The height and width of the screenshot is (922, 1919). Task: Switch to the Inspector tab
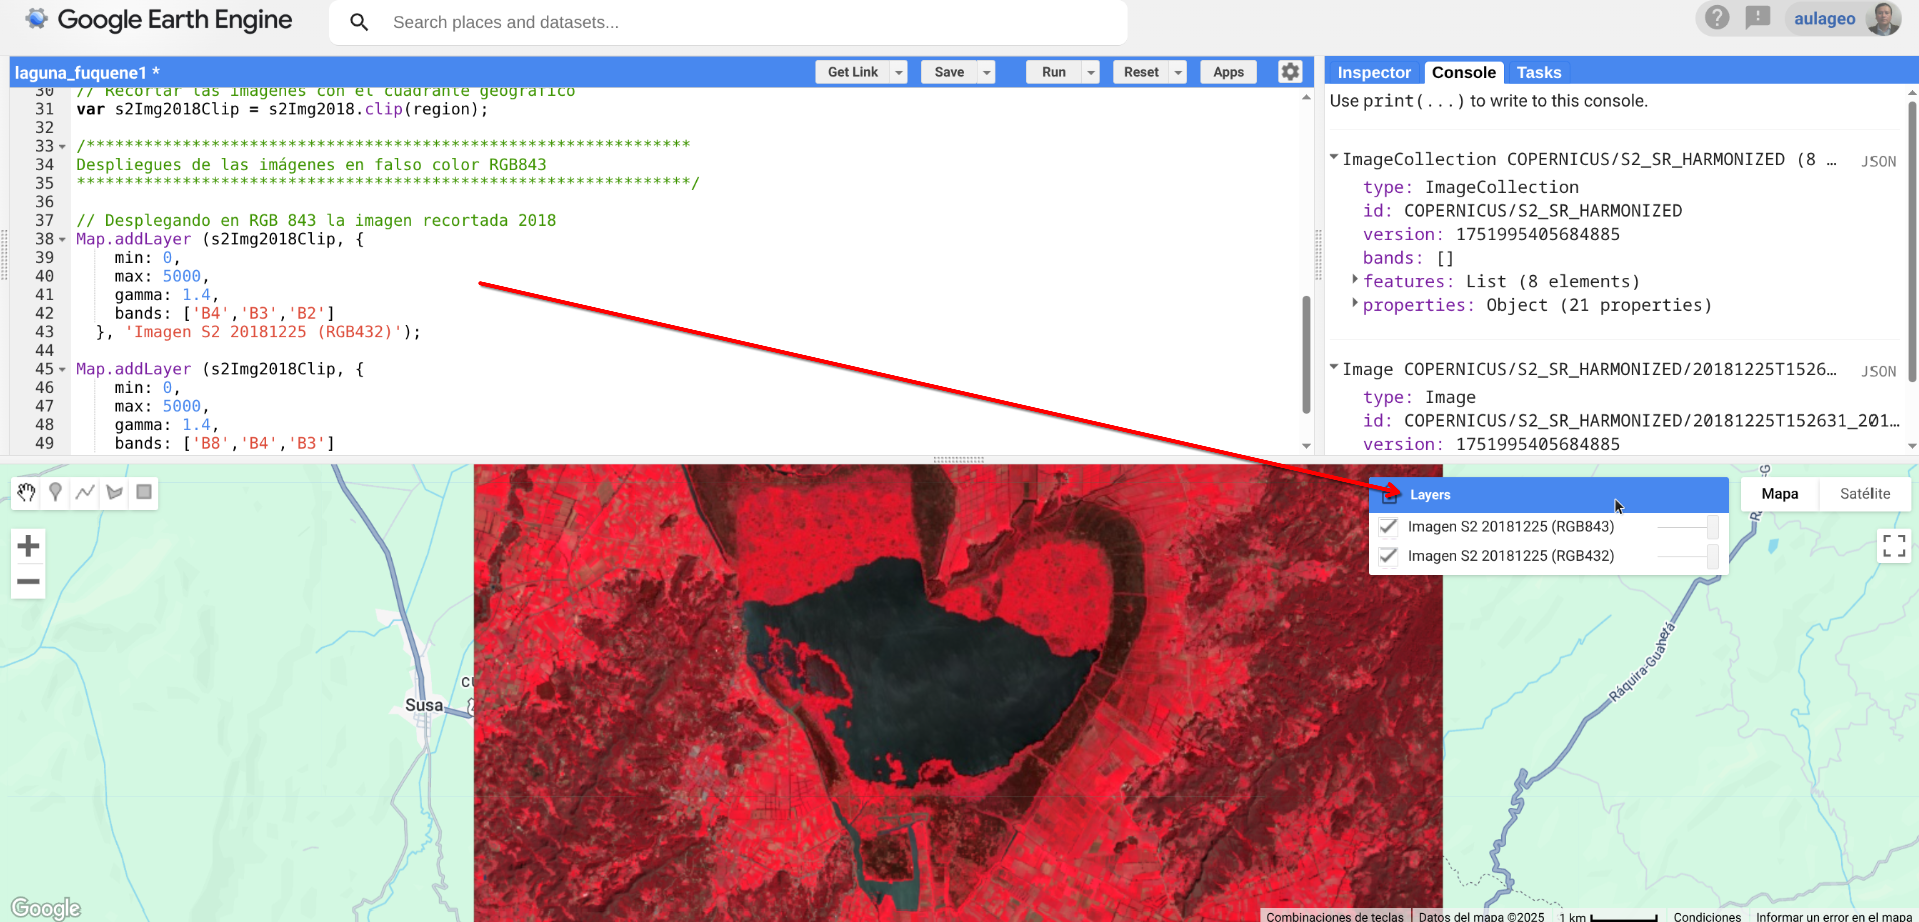pyautogui.click(x=1373, y=72)
